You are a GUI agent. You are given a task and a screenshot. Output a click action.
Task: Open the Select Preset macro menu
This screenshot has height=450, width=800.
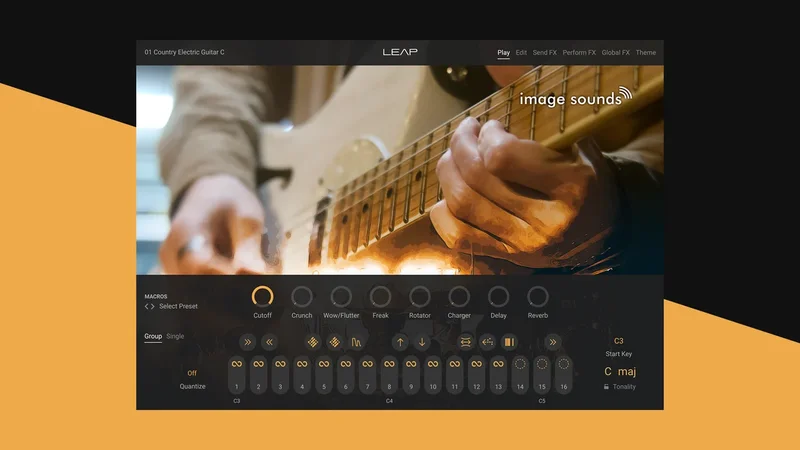[x=178, y=306]
